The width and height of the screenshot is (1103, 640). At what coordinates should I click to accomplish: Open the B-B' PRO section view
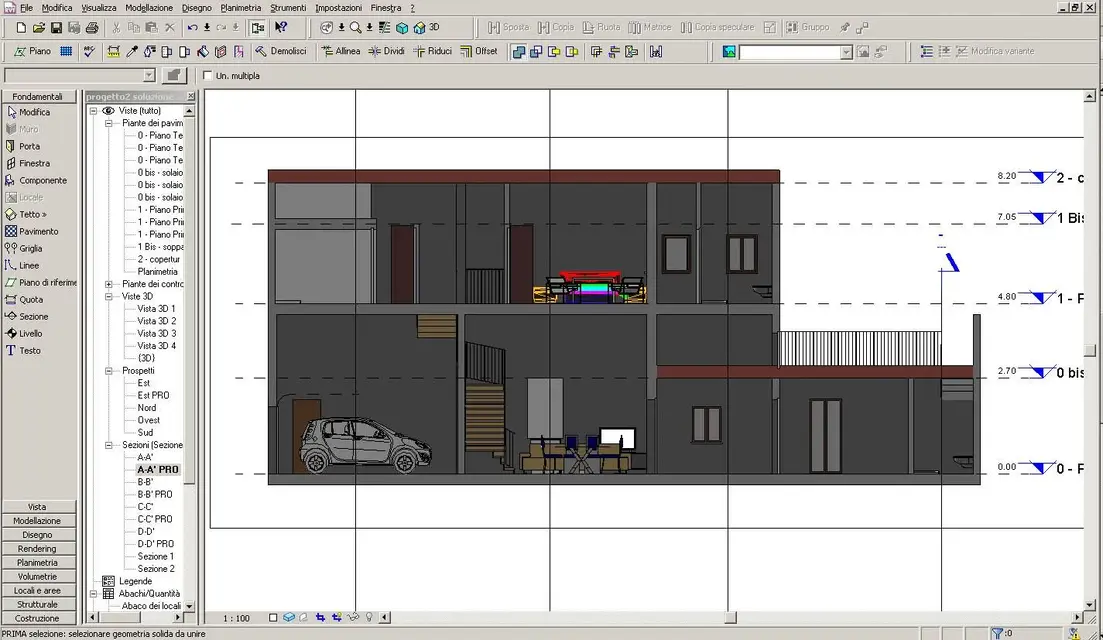pyautogui.click(x=155, y=494)
